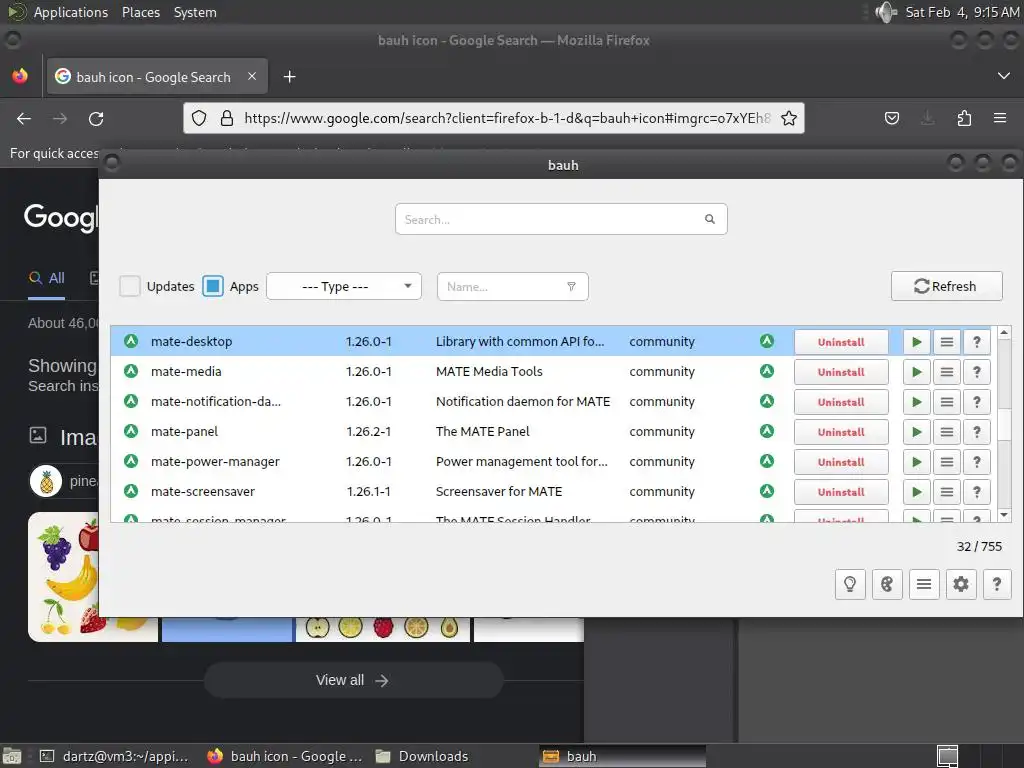The width and height of the screenshot is (1024, 768).
Task: Show mate-panel info question mark
Action: pos(976,432)
